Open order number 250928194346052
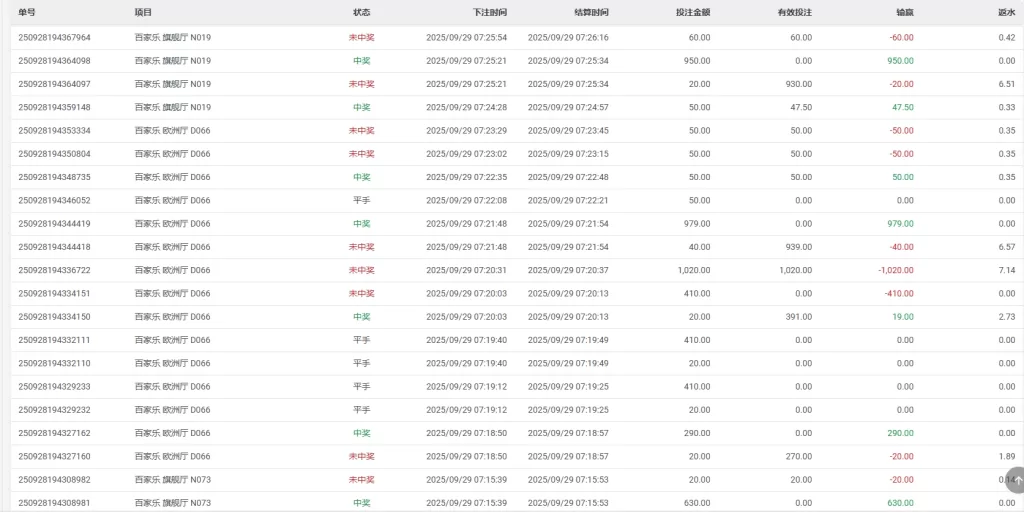 [54, 200]
